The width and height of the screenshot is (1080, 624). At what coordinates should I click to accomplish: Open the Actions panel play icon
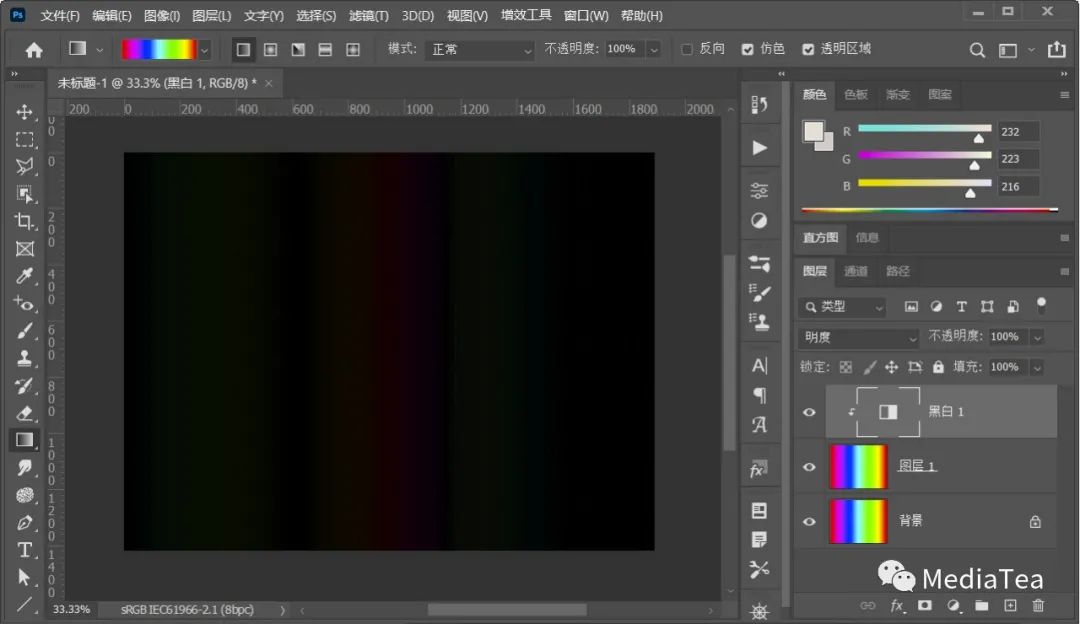click(760, 148)
